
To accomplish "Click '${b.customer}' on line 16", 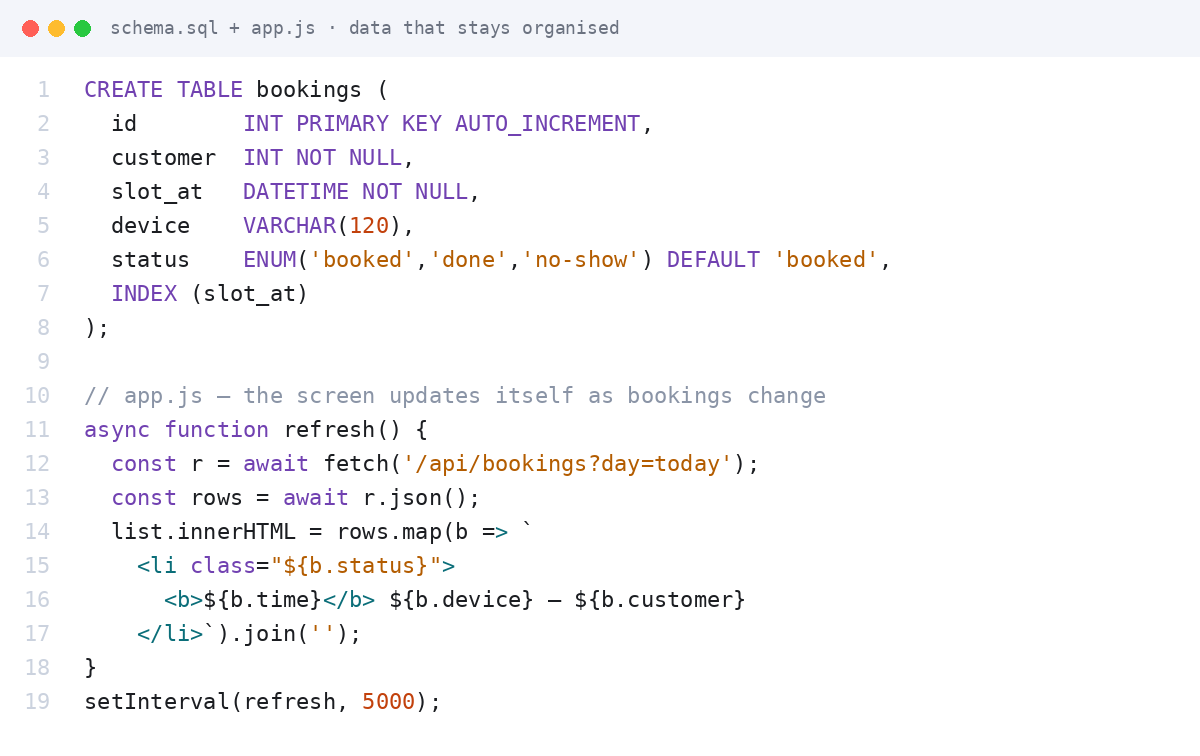I will pyautogui.click(x=660, y=600).
